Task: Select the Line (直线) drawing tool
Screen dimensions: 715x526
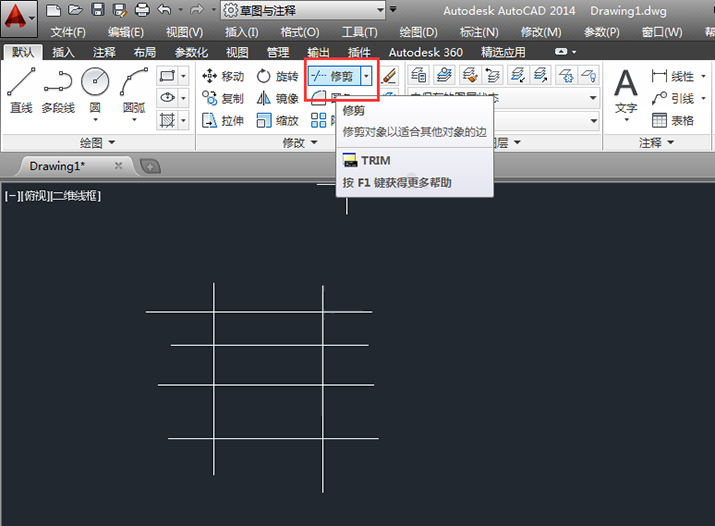Action: pos(21,90)
